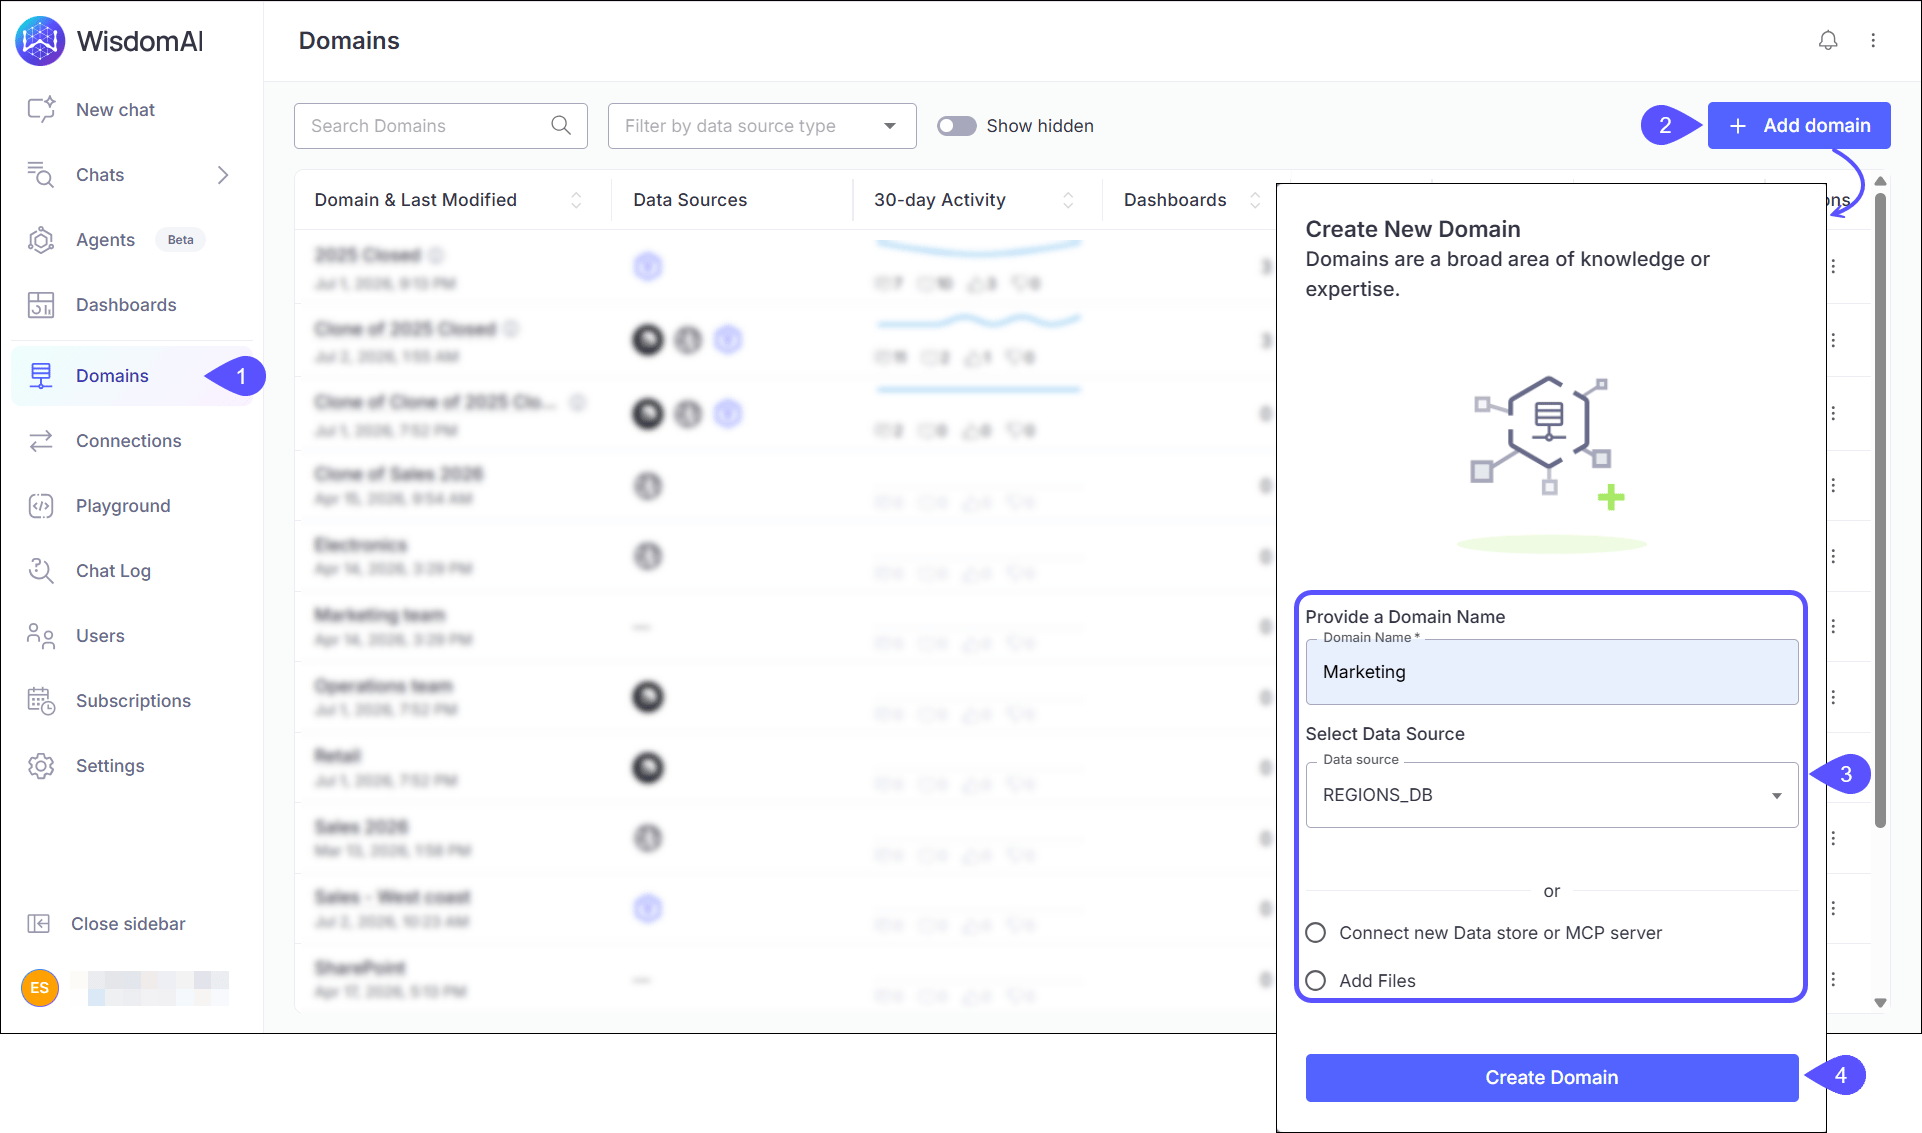Open Filter by data source type dropdown
The height and width of the screenshot is (1133, 1922).
[762, 126]
